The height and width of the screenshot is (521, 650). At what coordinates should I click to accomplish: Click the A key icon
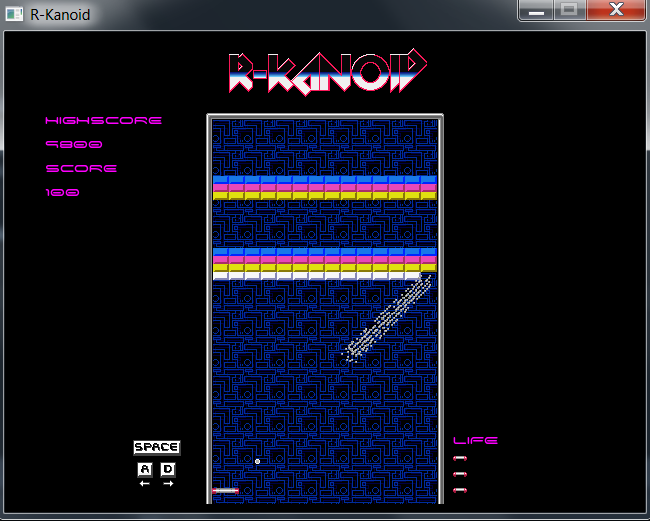(x=144, y=469)
